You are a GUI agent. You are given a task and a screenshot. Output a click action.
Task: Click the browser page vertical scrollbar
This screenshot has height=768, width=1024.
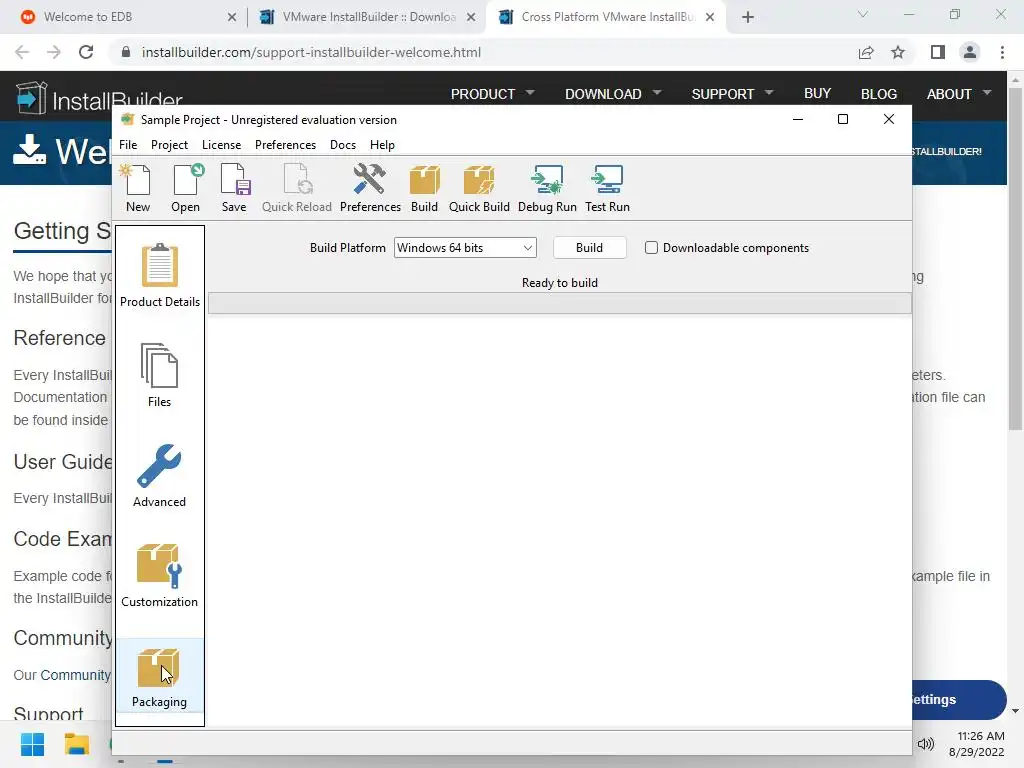[1015, 258]
